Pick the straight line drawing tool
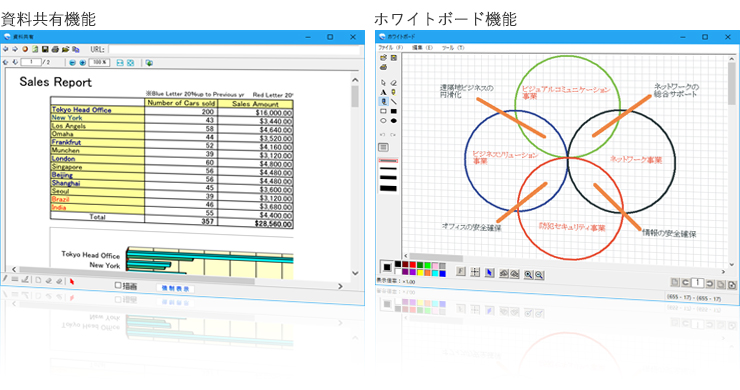The width and height of the screenshot is (740, 390). pyautogui.click(x=394, y=102)
